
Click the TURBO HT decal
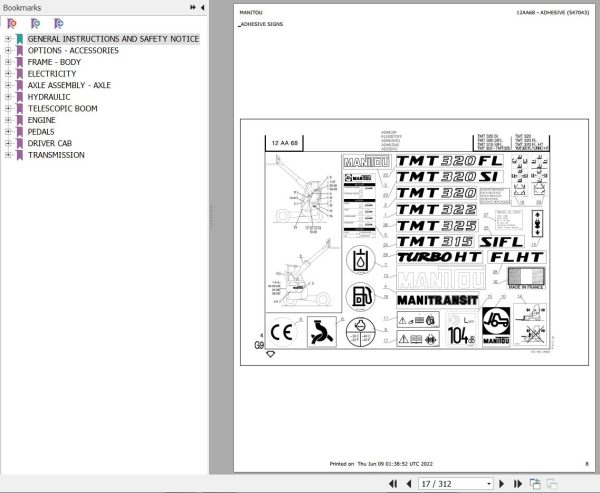439,257
